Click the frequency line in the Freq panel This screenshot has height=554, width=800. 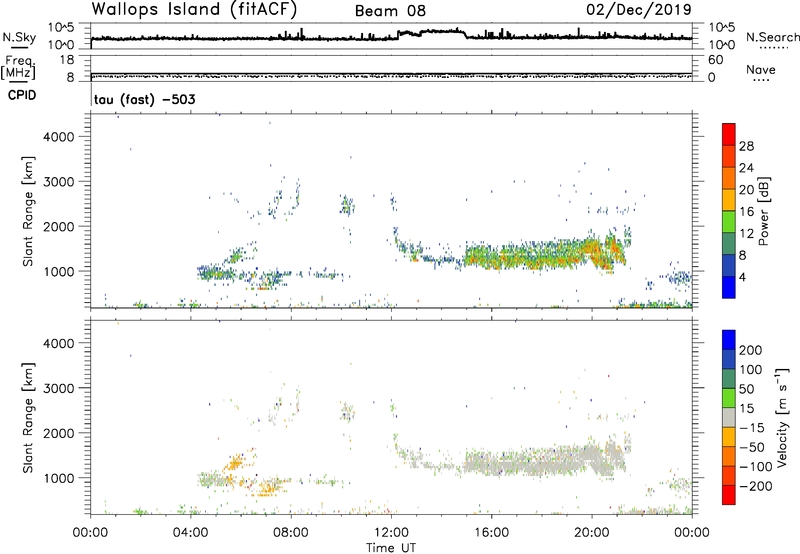click(x=391, y=74)
